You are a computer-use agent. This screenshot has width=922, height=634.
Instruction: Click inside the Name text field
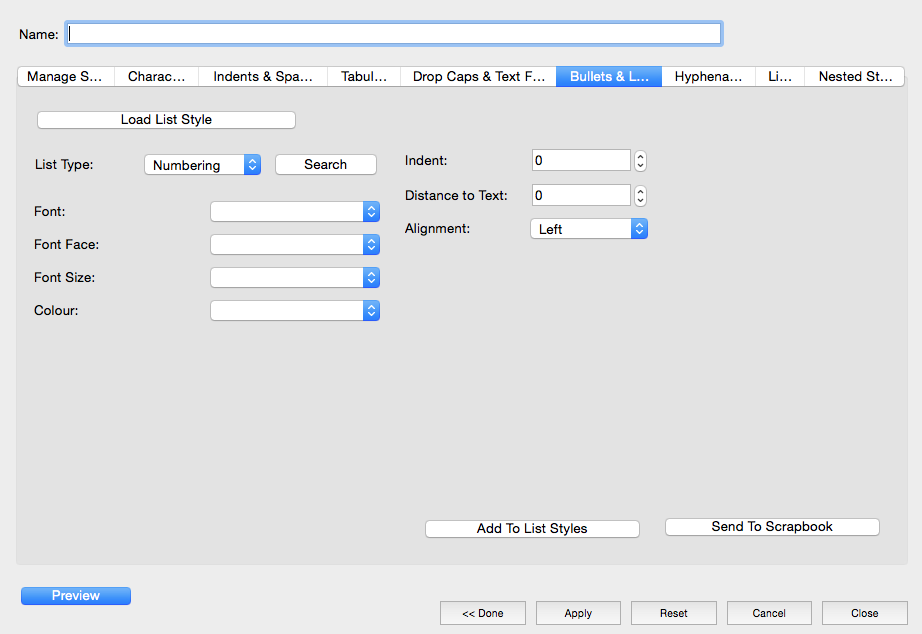394,34
